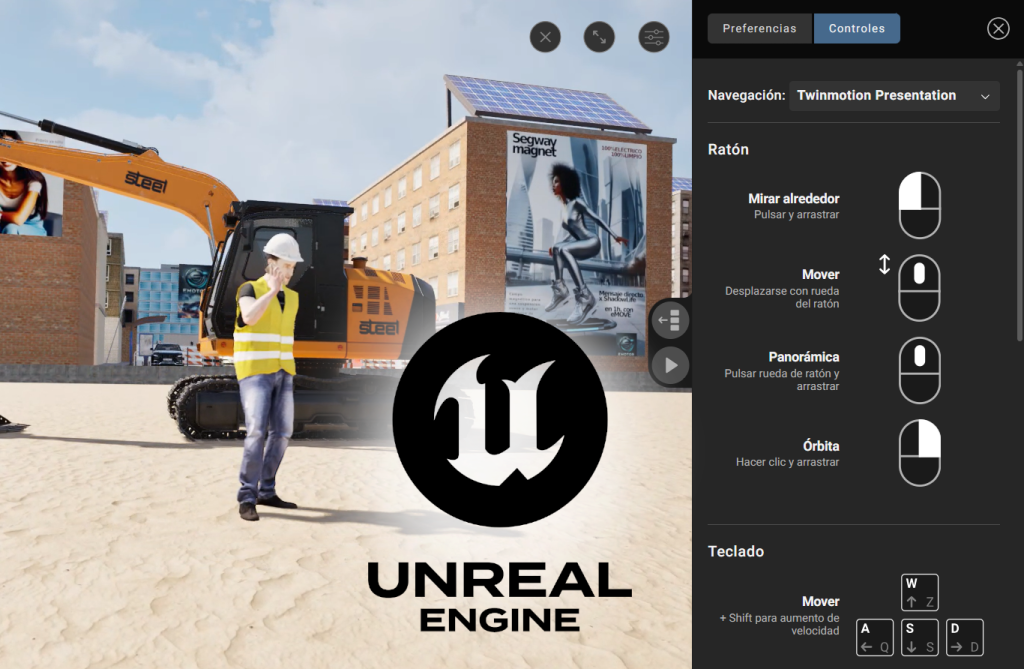
Task: Click the W forward key button
Action: (x=919, y=592)
